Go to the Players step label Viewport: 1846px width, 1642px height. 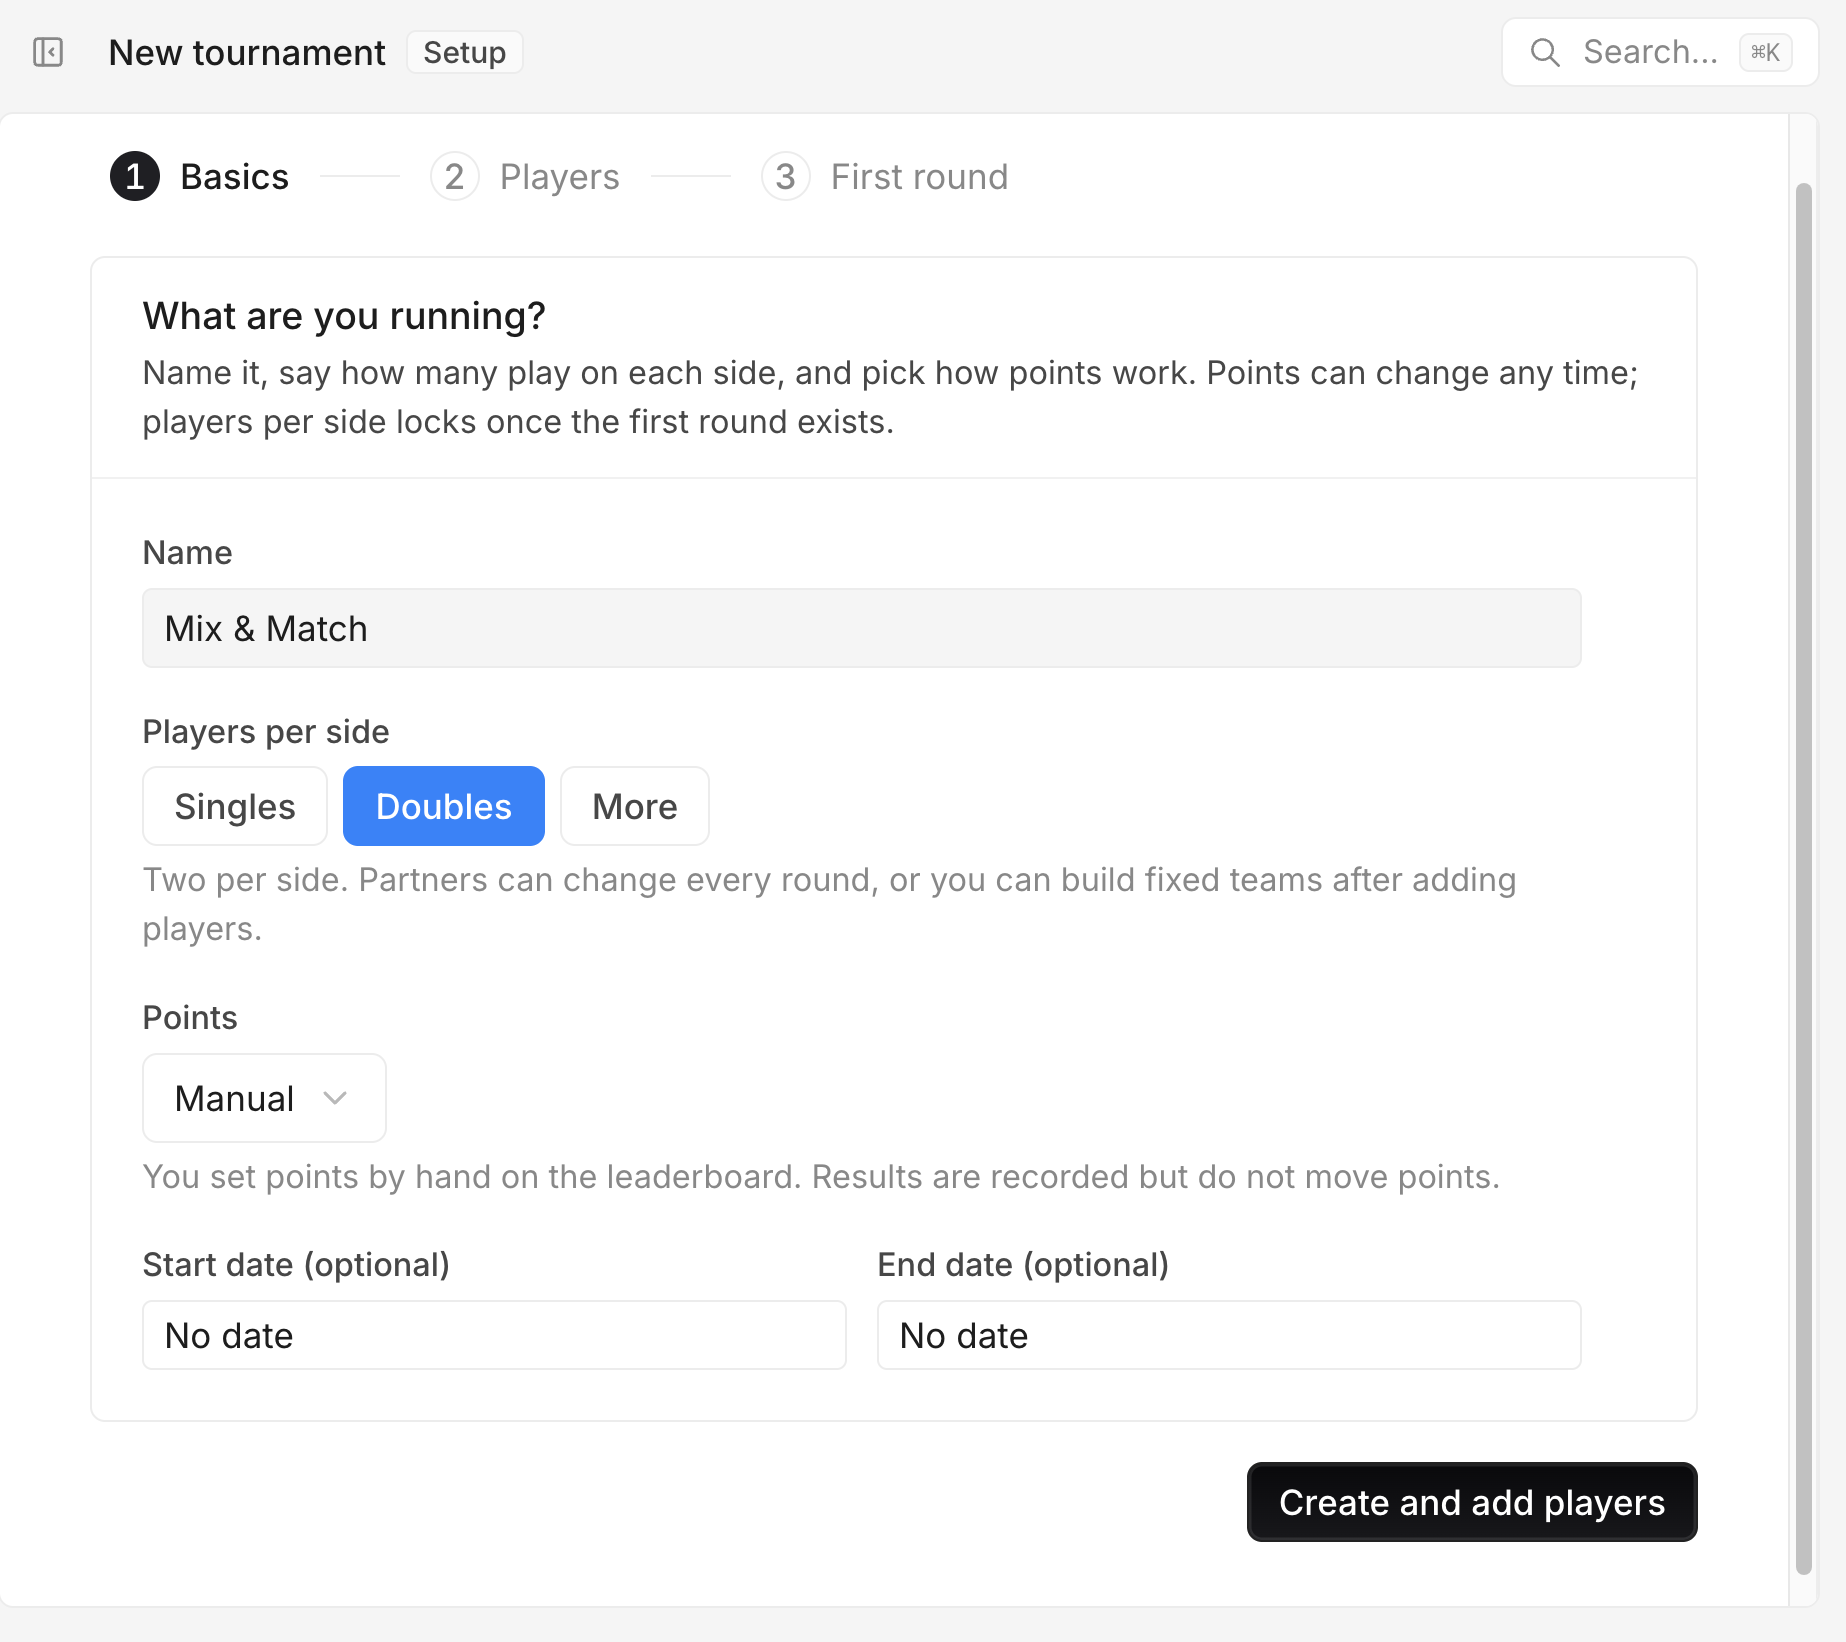[x=560, y=177]
